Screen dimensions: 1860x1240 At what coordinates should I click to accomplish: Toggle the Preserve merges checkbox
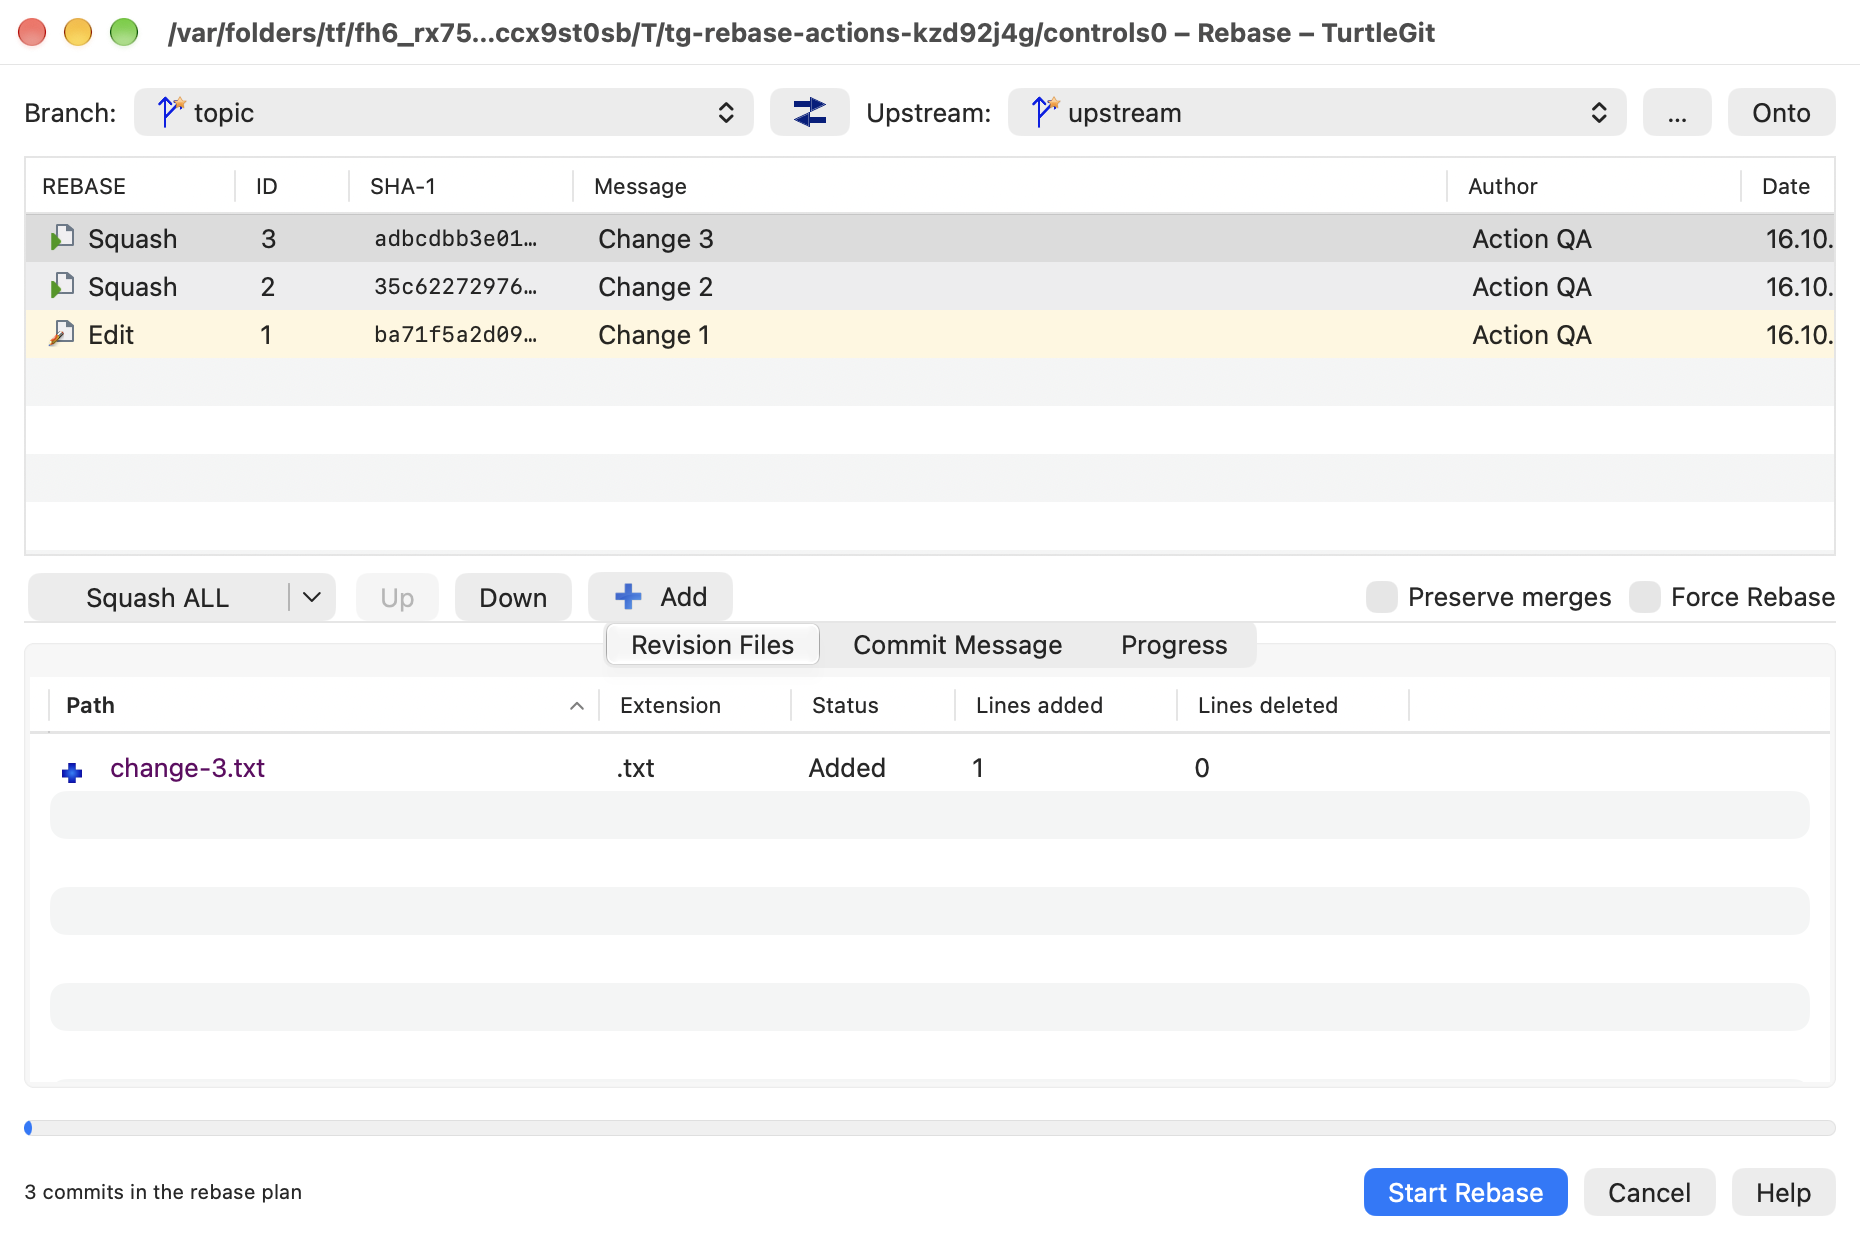pos(1381,597)
